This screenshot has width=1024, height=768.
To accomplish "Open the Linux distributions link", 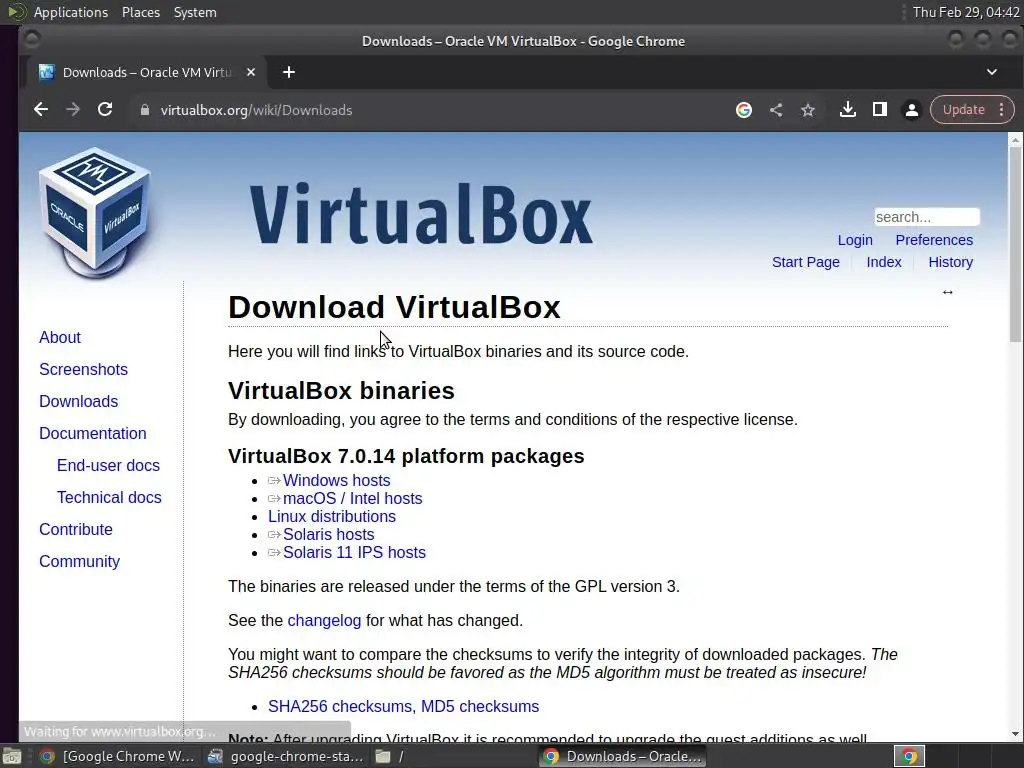I will pos(332,516).
